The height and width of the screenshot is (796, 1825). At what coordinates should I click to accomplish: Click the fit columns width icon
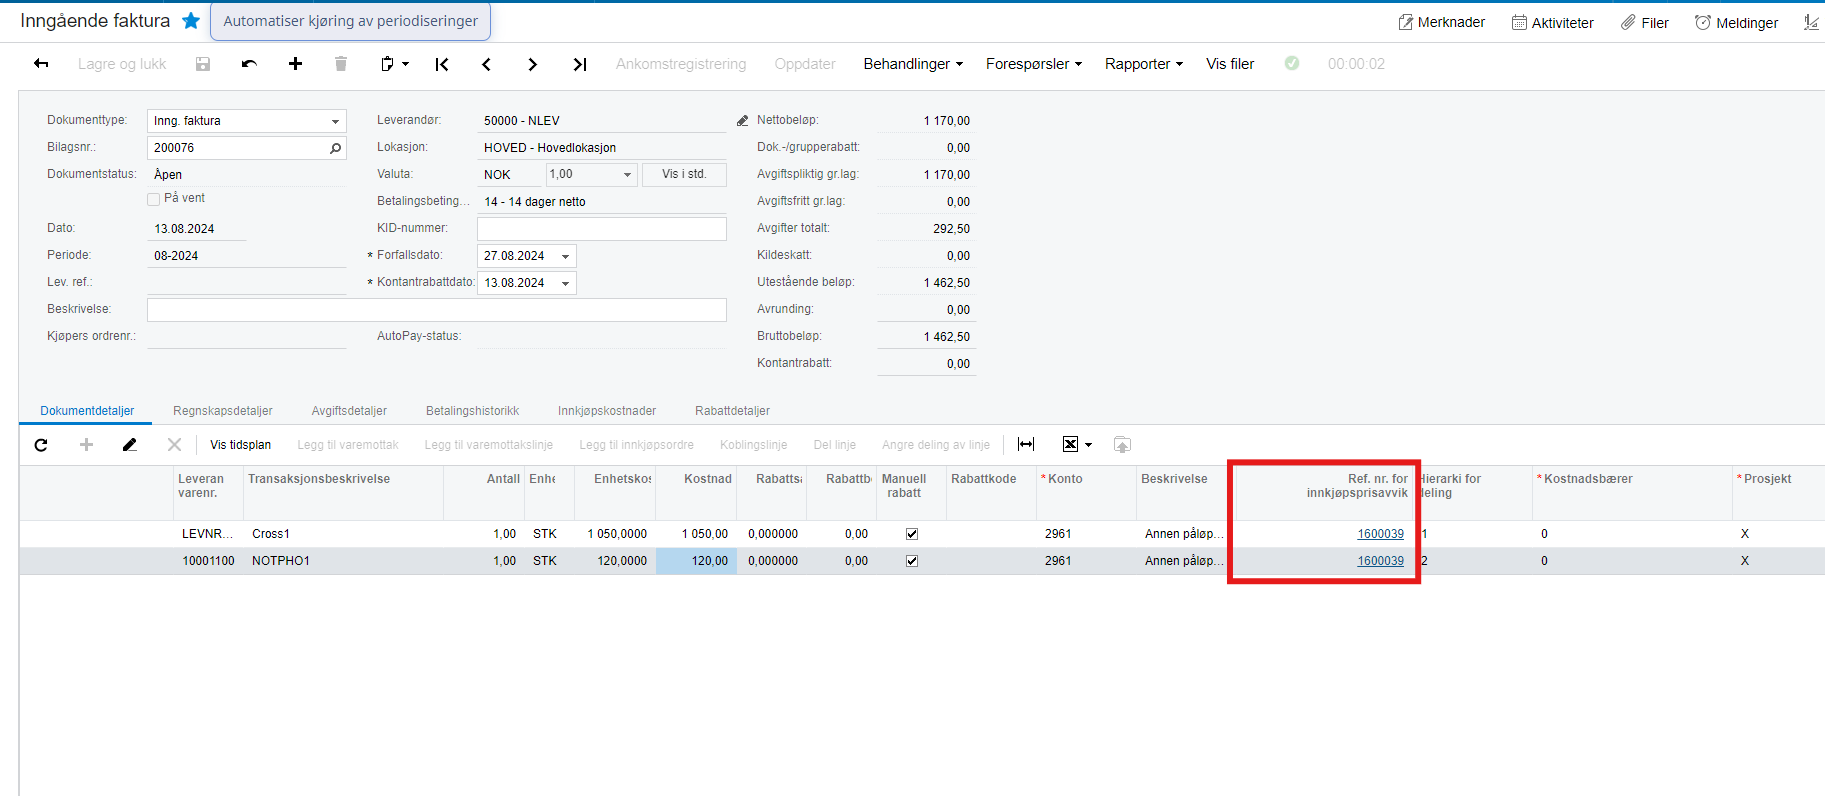click(x=1026, y=444)
